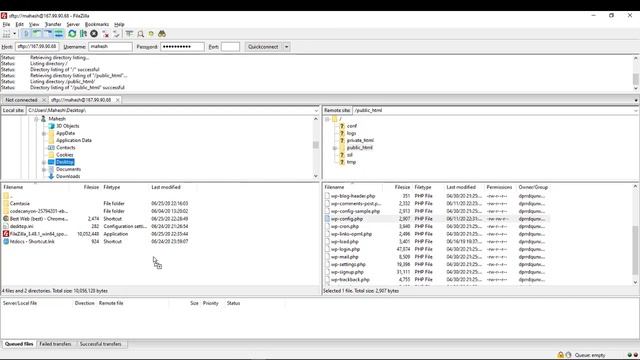This screenshot has width=640, height=360.
Task: Open the Remote site path dropdown
Action: tap(636, 111)
